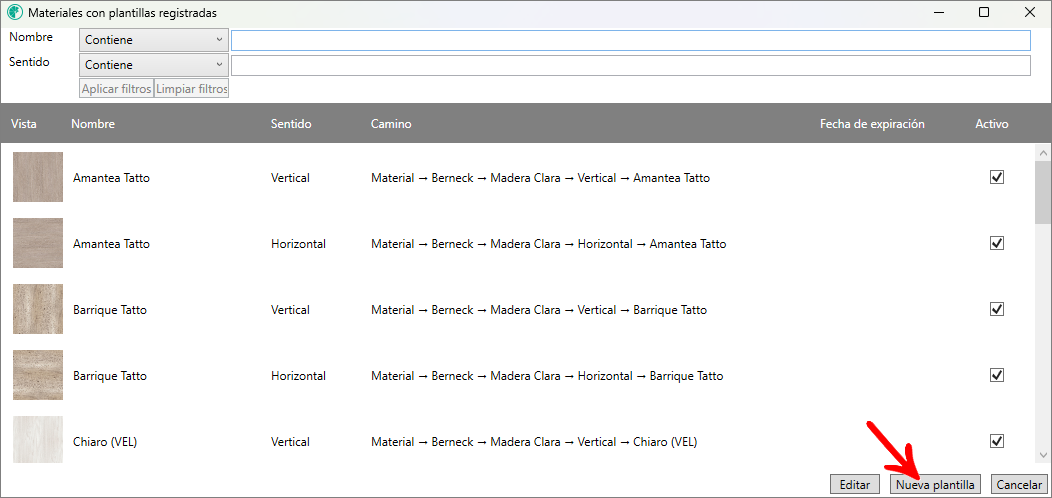Open the Sentido filter condition dropdown
1052x498 pixels.
[x=154, y=65]
